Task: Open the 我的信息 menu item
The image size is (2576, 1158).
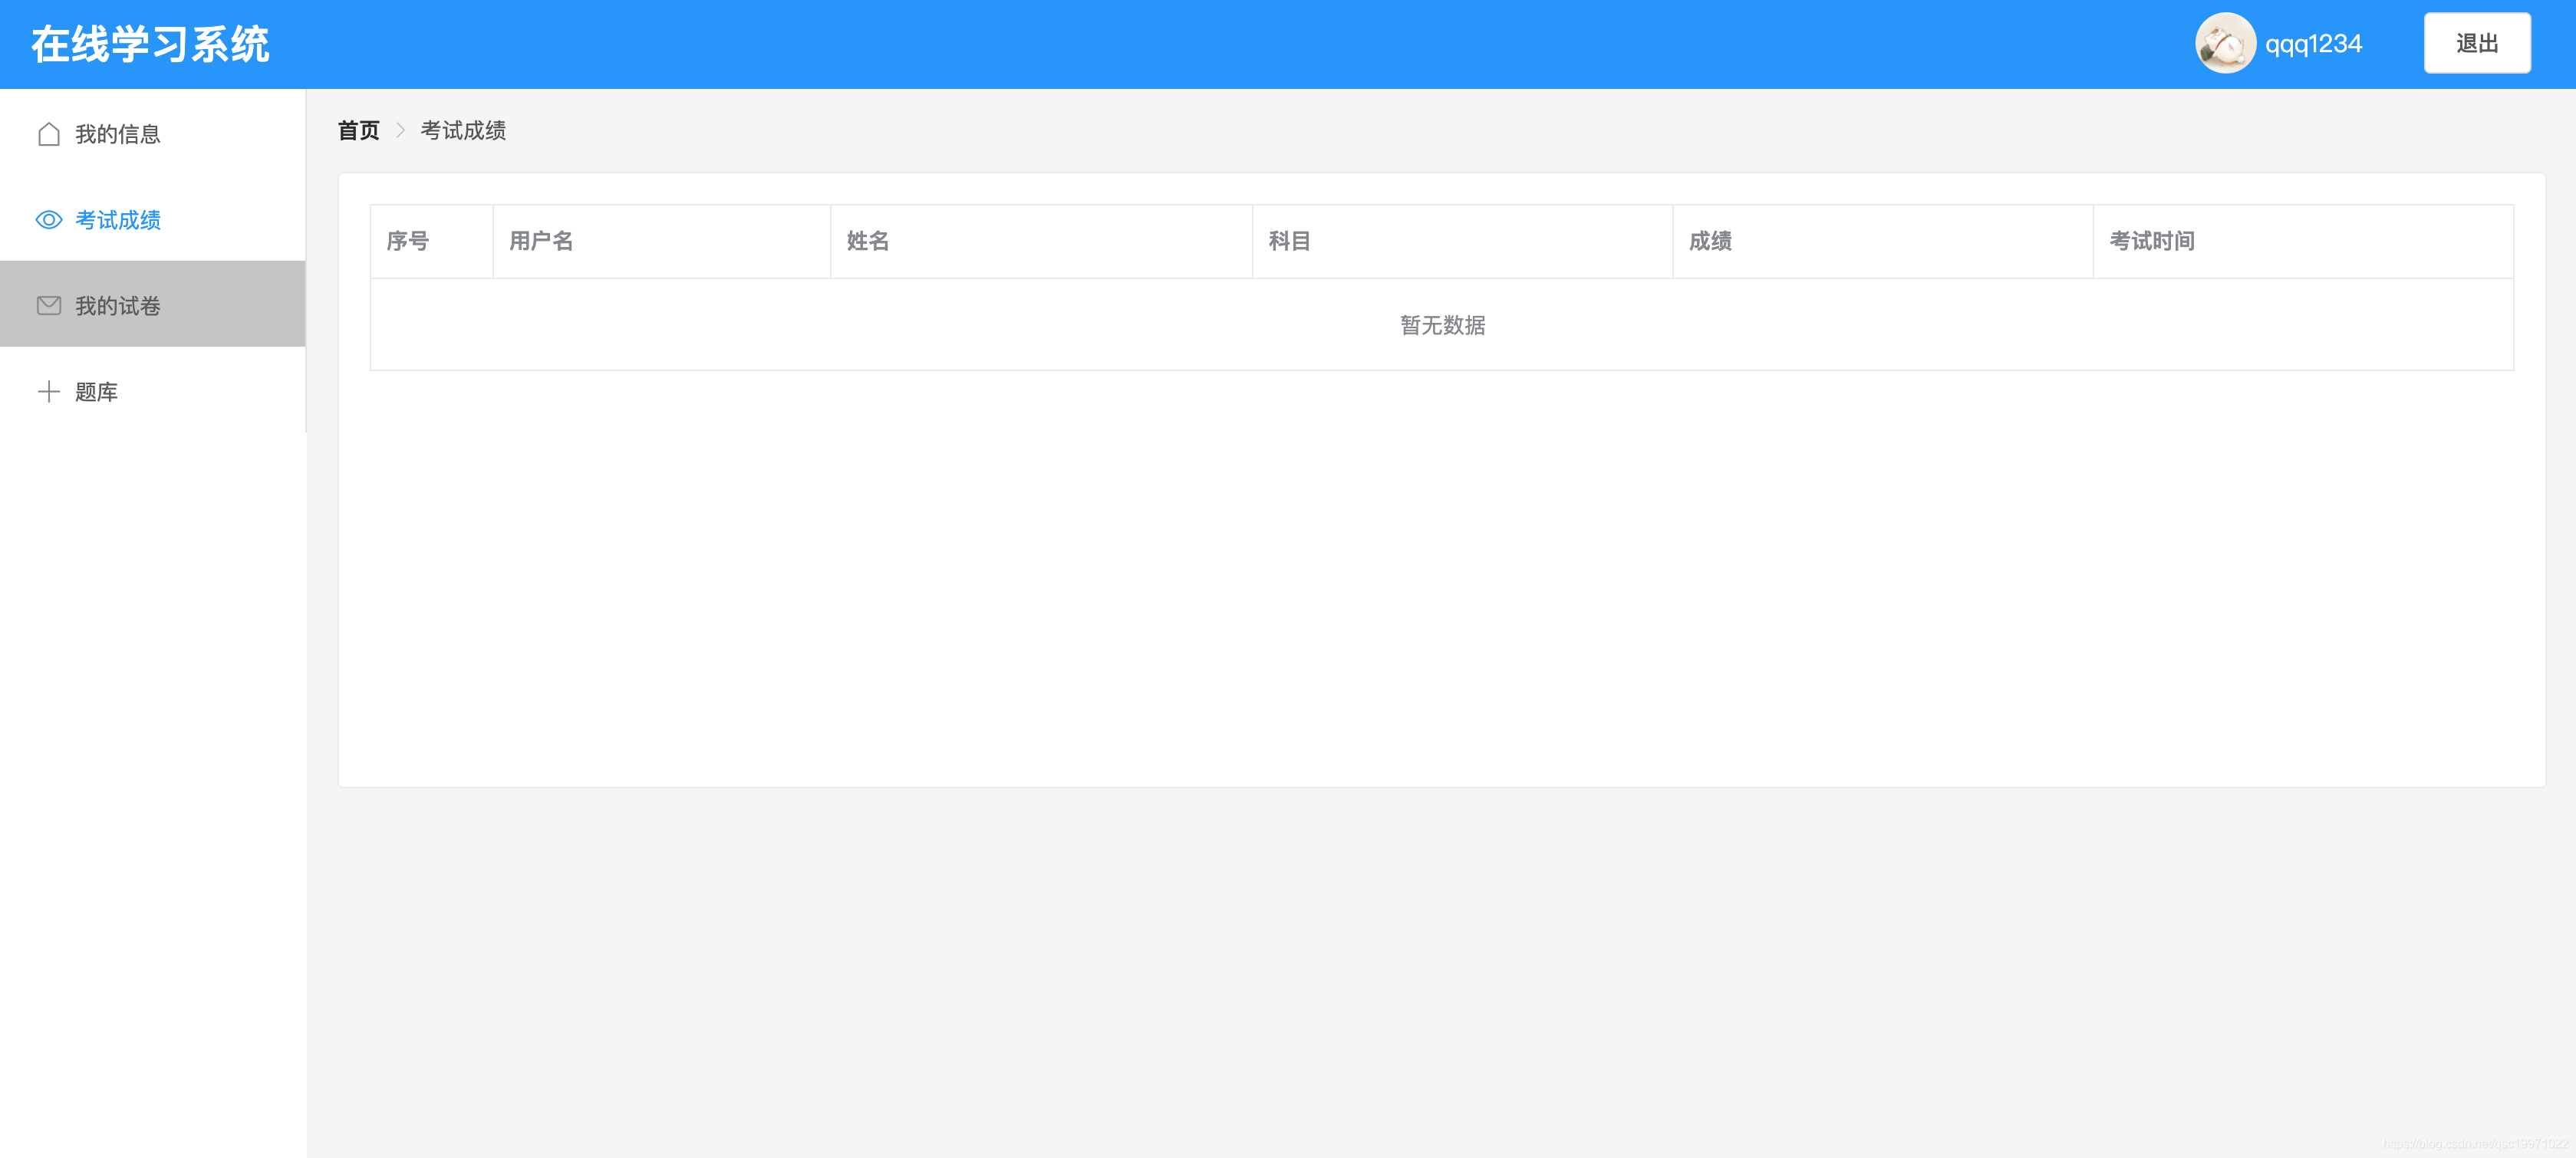Action: 118,134
